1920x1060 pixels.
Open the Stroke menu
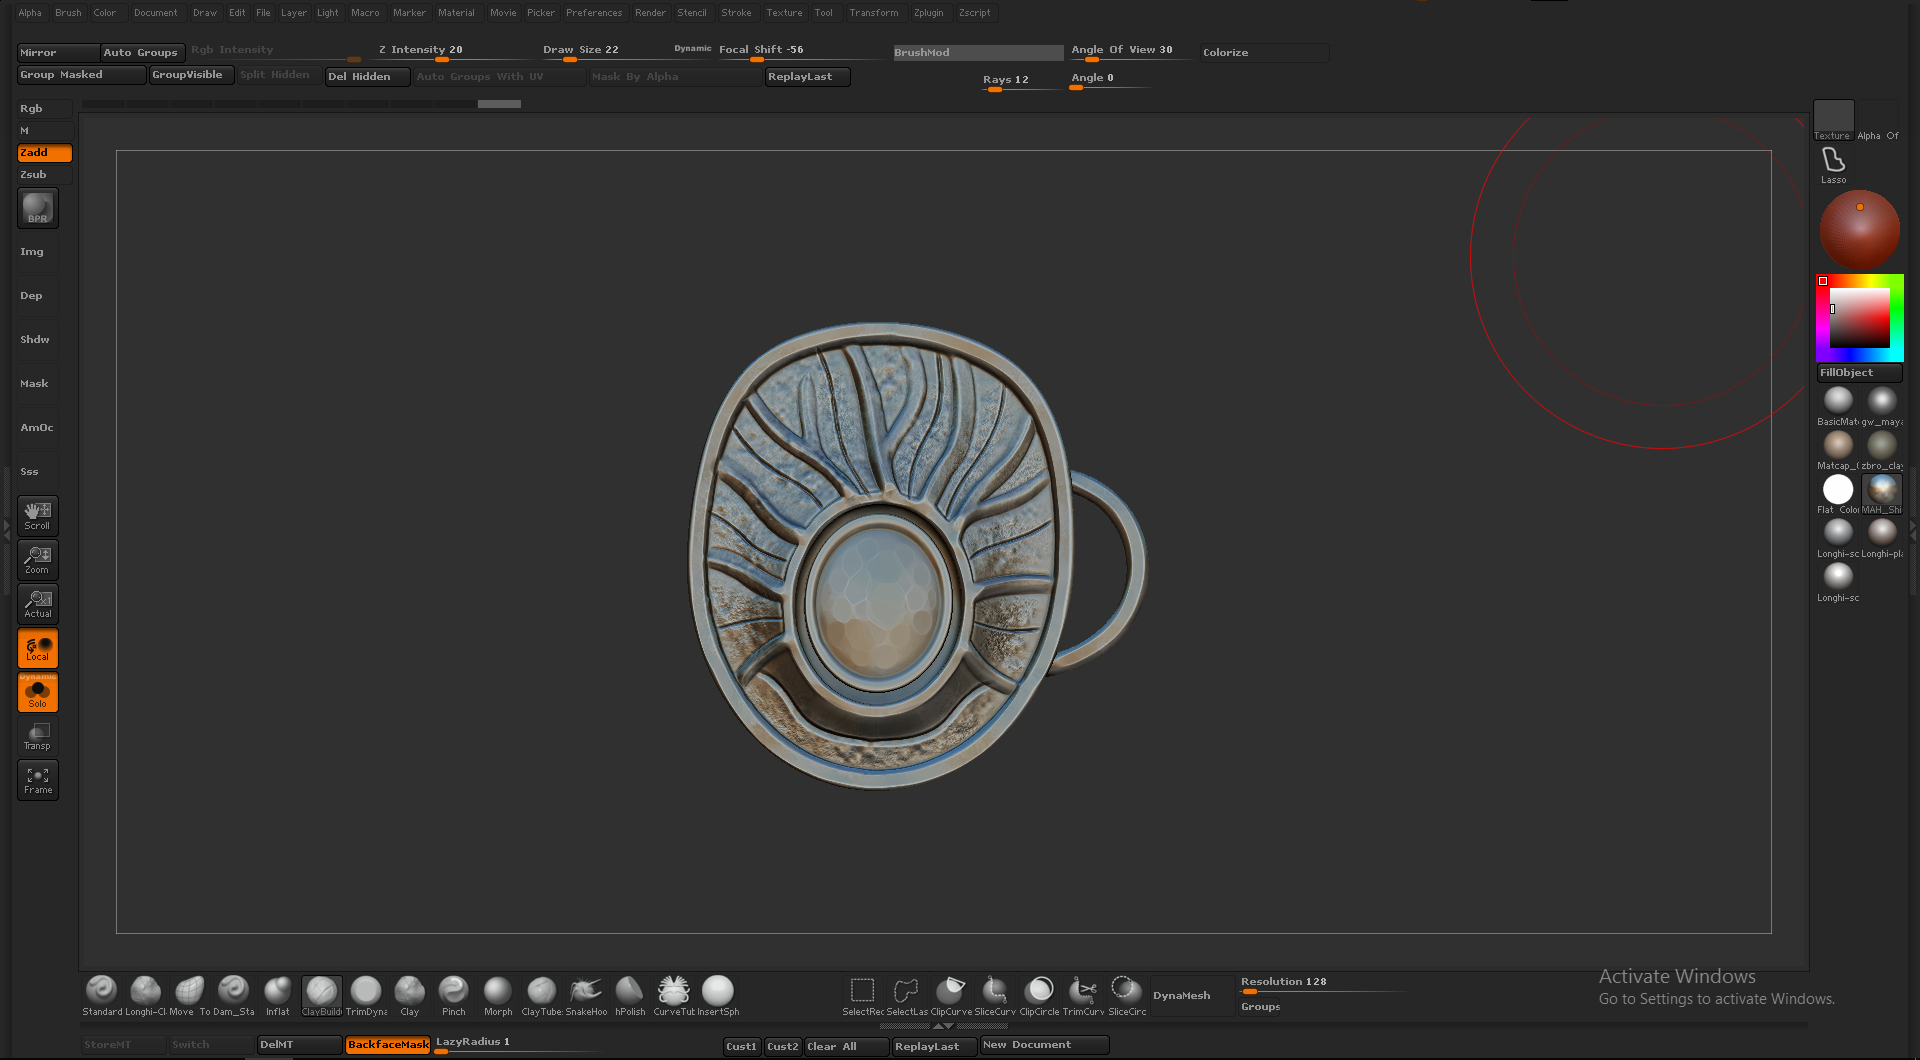[x=736, y=13]
